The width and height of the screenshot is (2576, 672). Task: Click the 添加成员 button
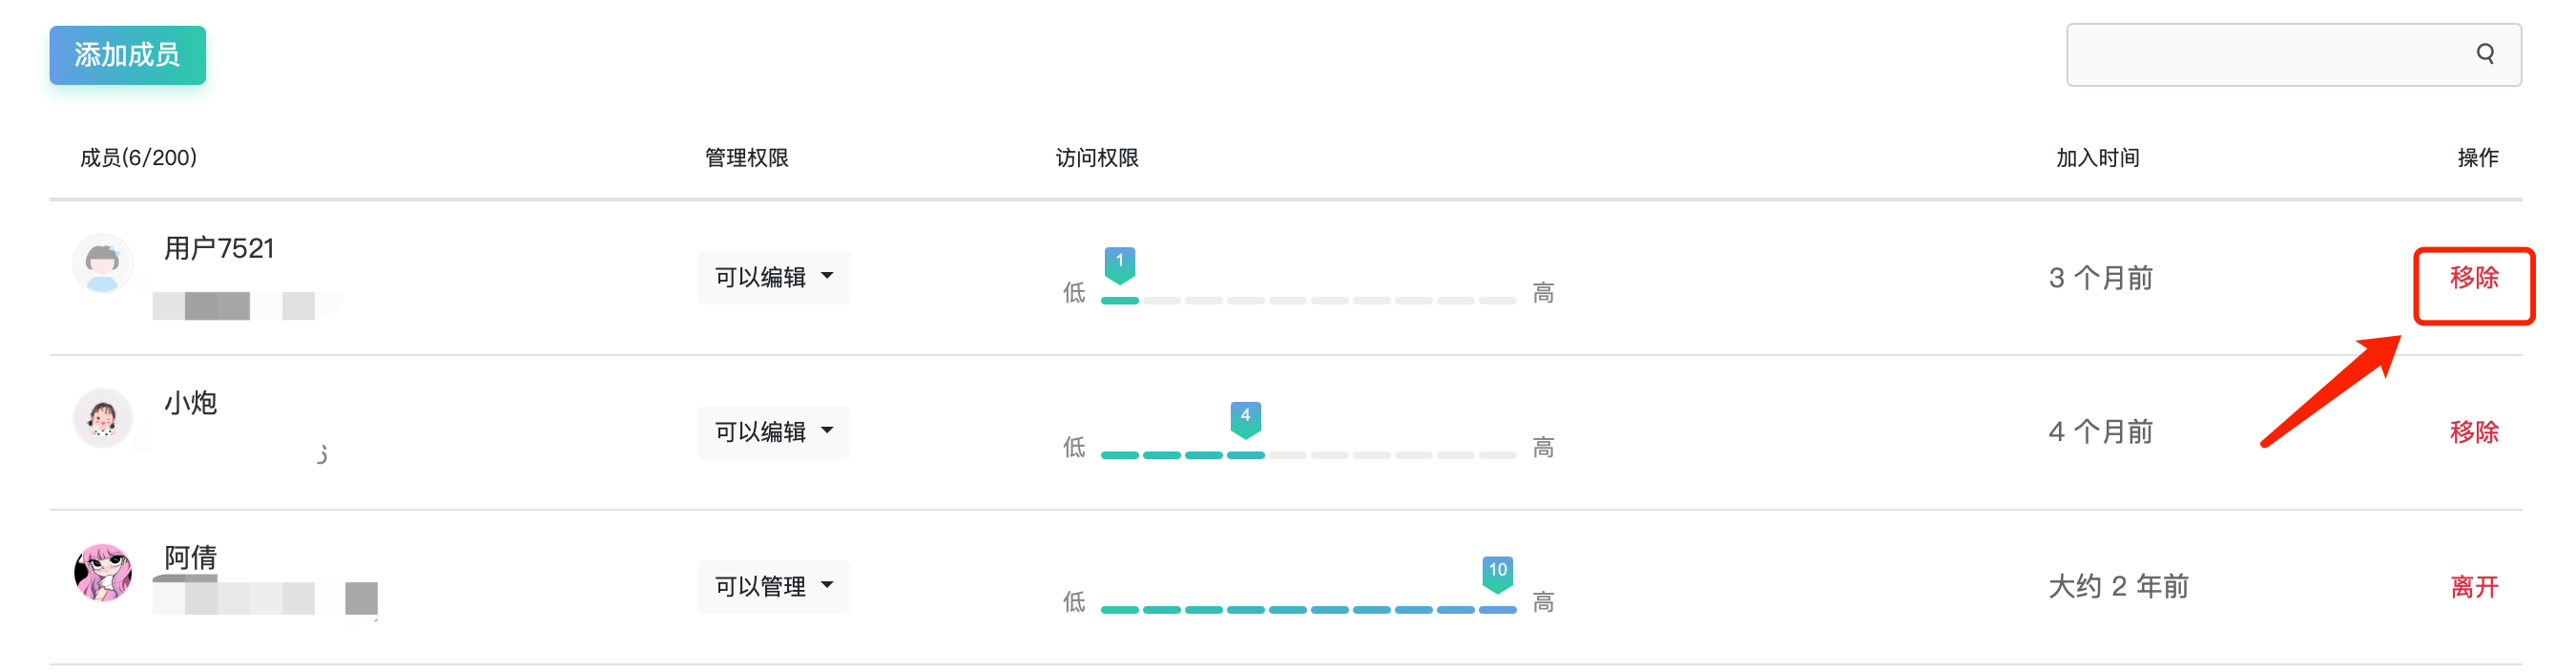(x=128, y=55)
